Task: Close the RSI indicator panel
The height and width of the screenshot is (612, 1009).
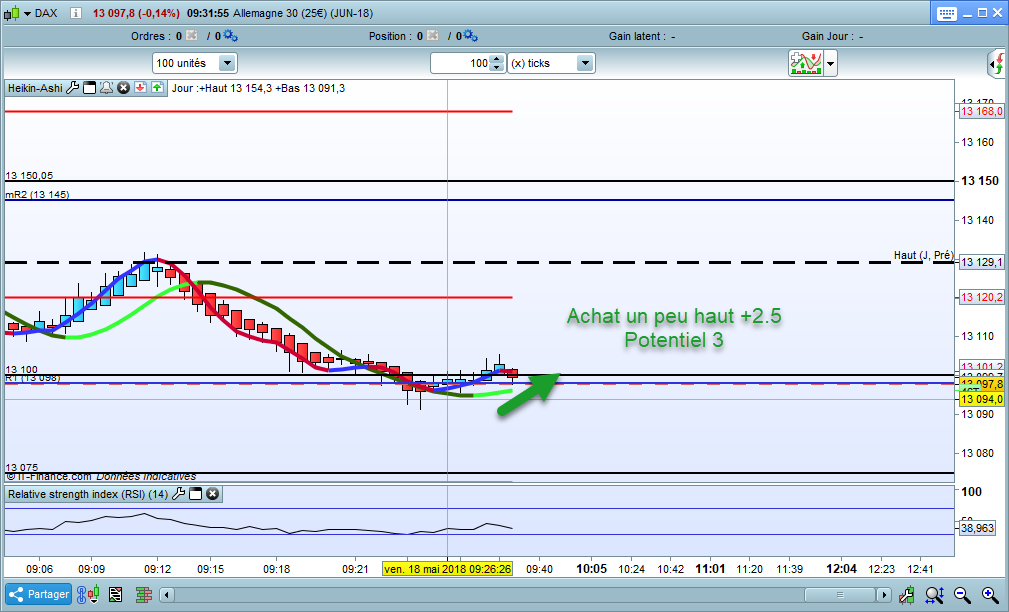Action: click(x=212, y=494)
